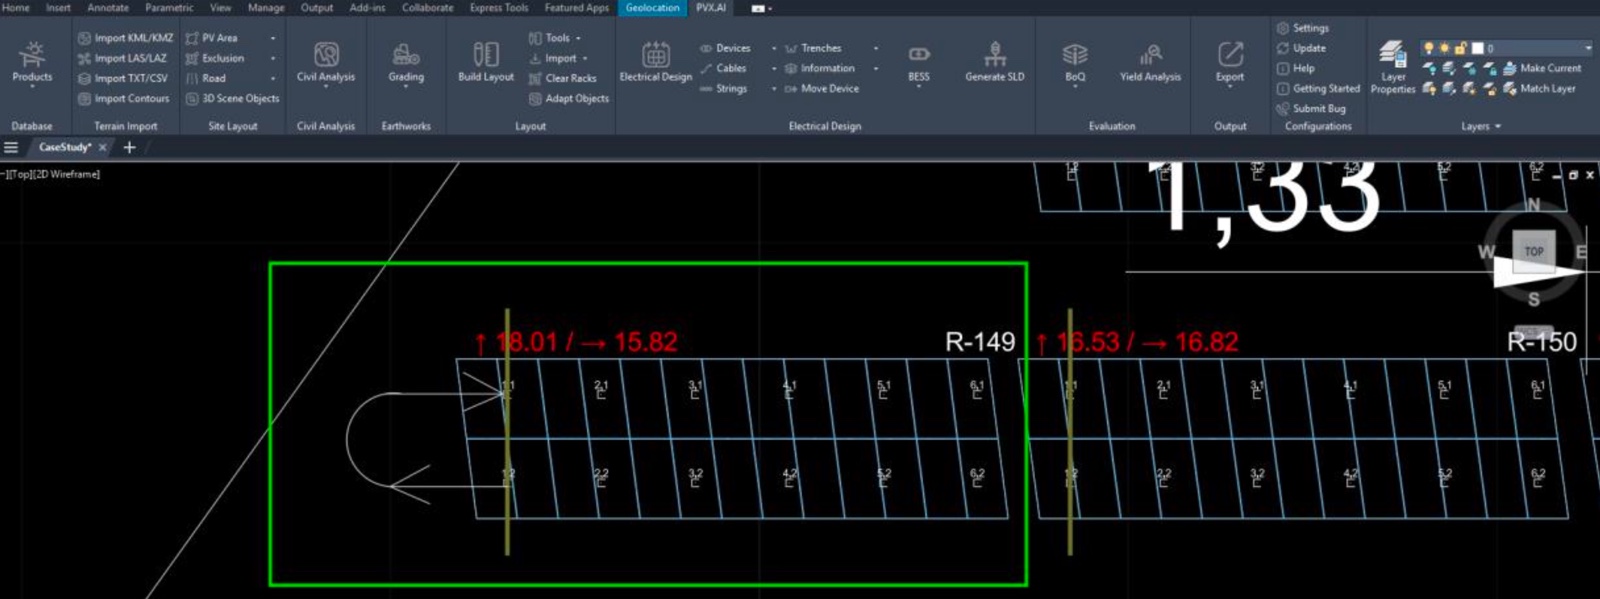Expand the Road dropdown arrow

pos(272,78)
